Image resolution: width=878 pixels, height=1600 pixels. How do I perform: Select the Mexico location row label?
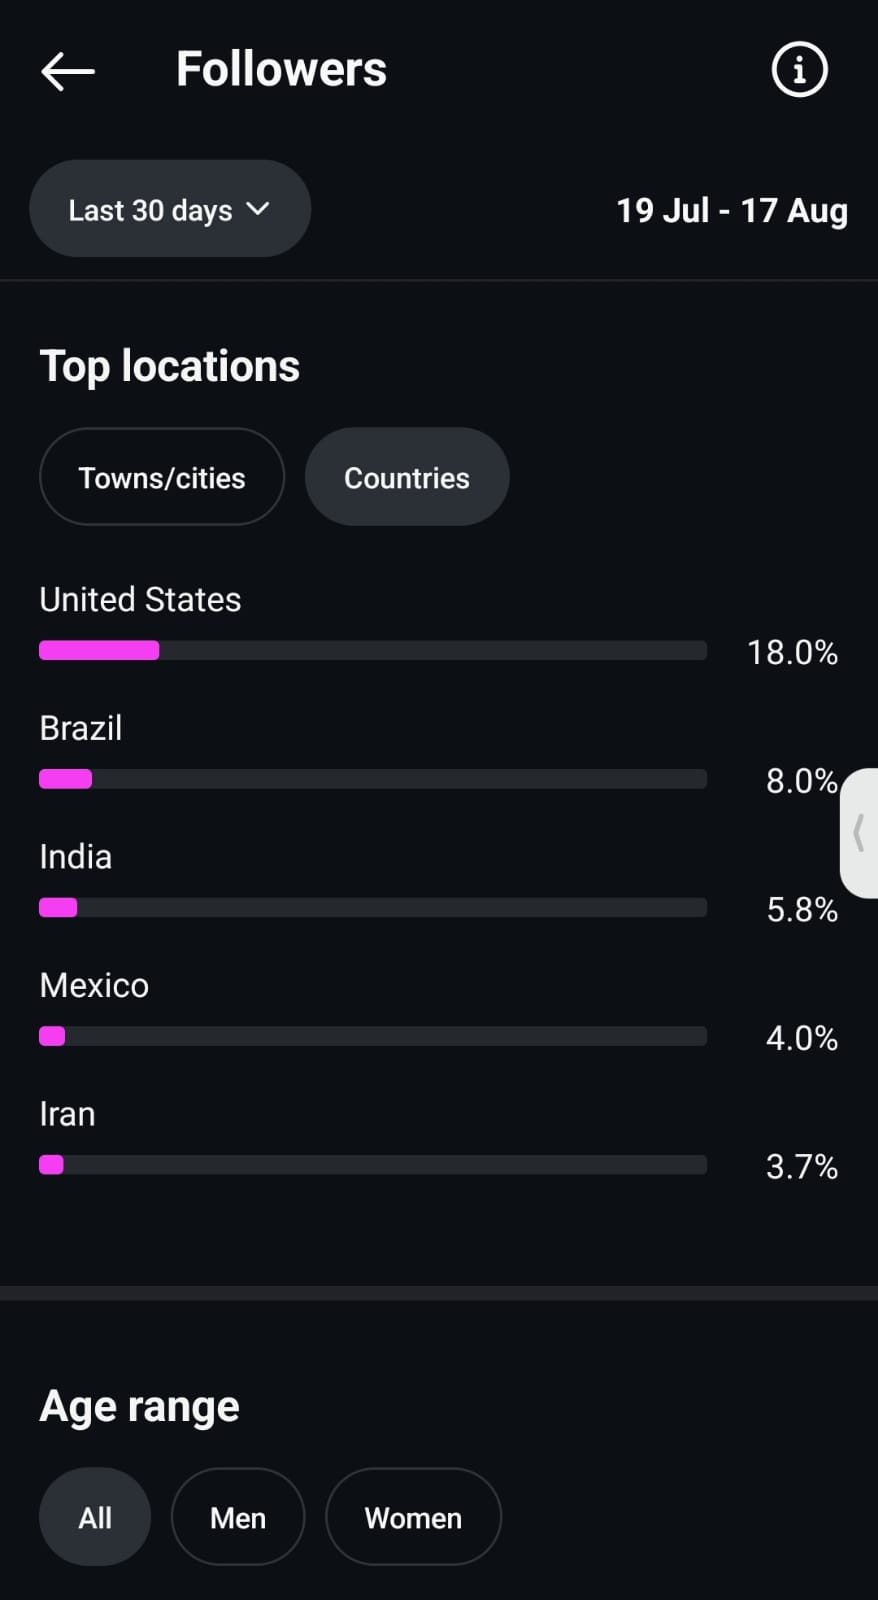click(94, 986)
